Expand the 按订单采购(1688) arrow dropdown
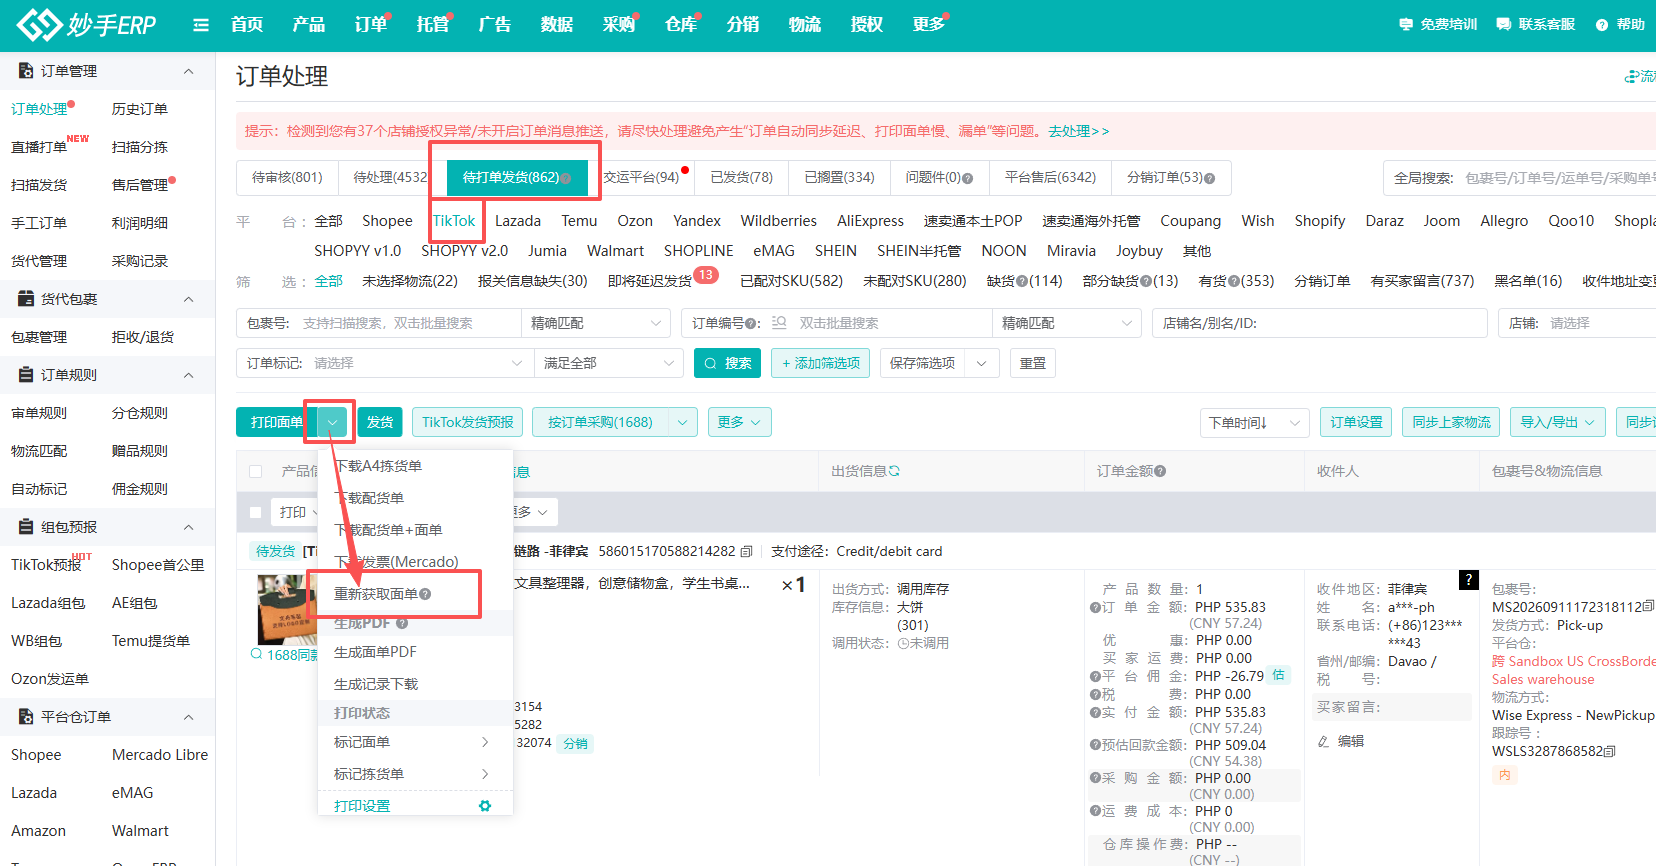1656x866 pixels. [682, 422]
